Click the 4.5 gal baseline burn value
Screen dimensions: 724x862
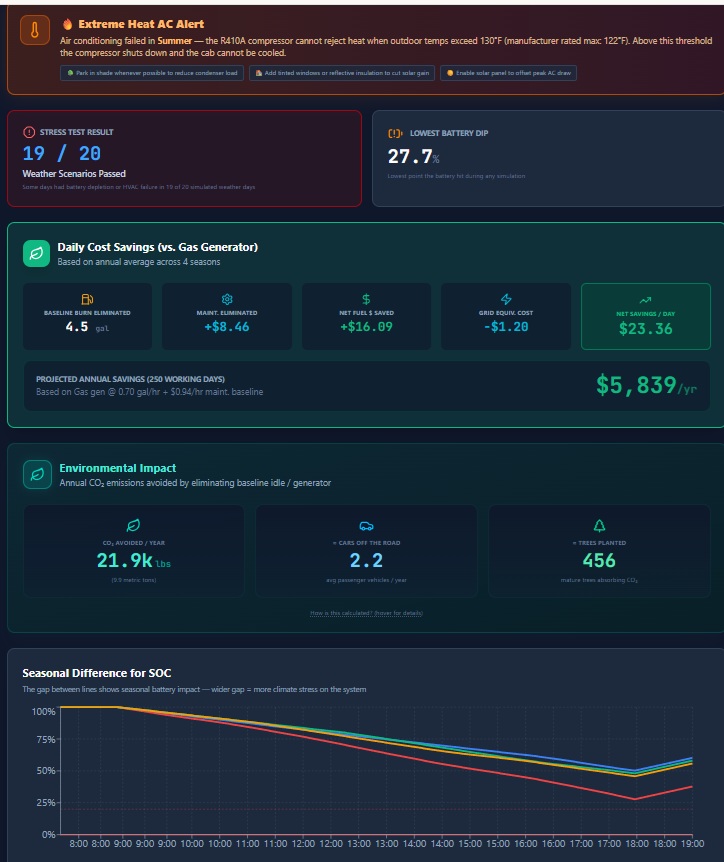pos(87,327)
